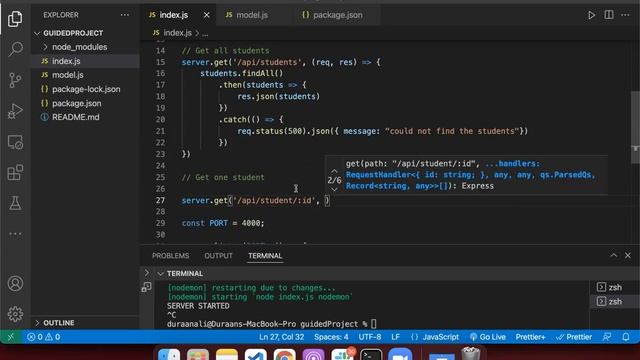Select the TERMINAL panel tab
Screen dimensions: 640x360
(x=265, y=256)
